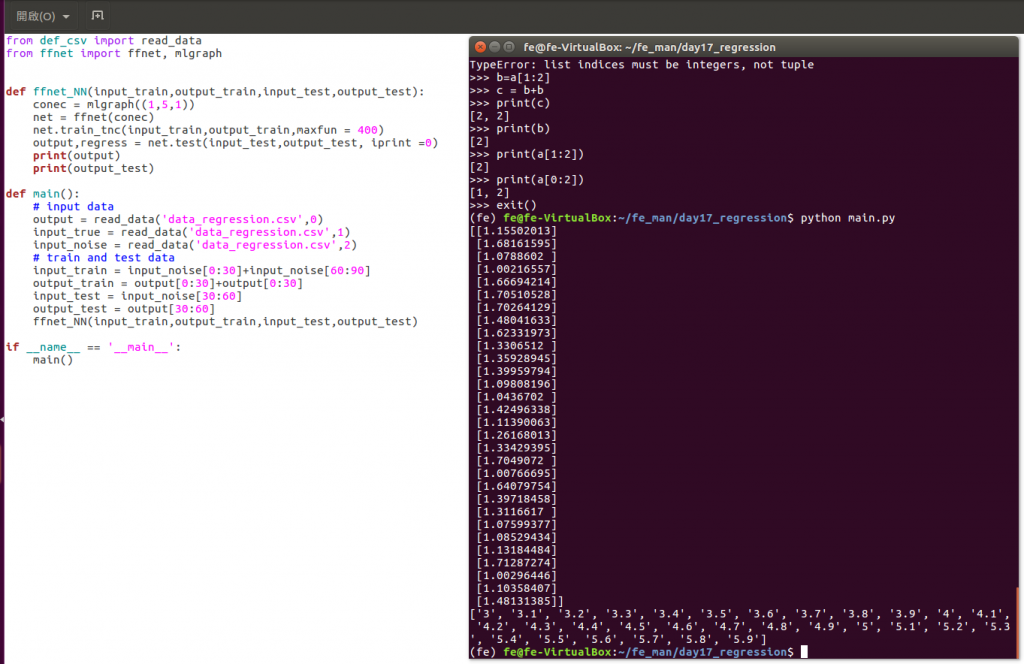Click the ffnet_NN call line inside main()

pos(225,321)
